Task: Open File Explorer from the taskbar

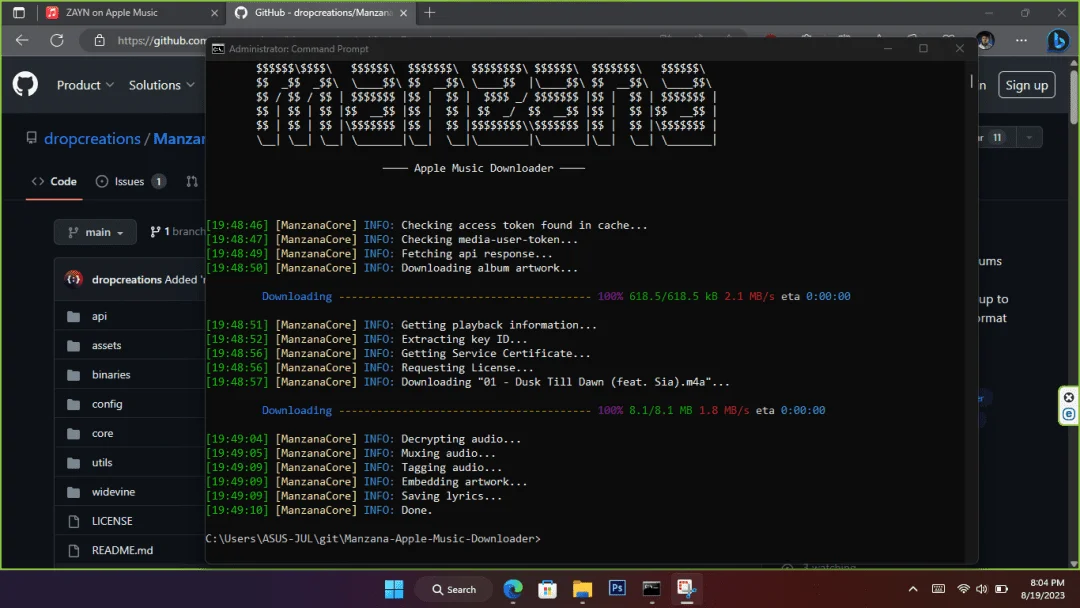Action: (x=582, y=589)
